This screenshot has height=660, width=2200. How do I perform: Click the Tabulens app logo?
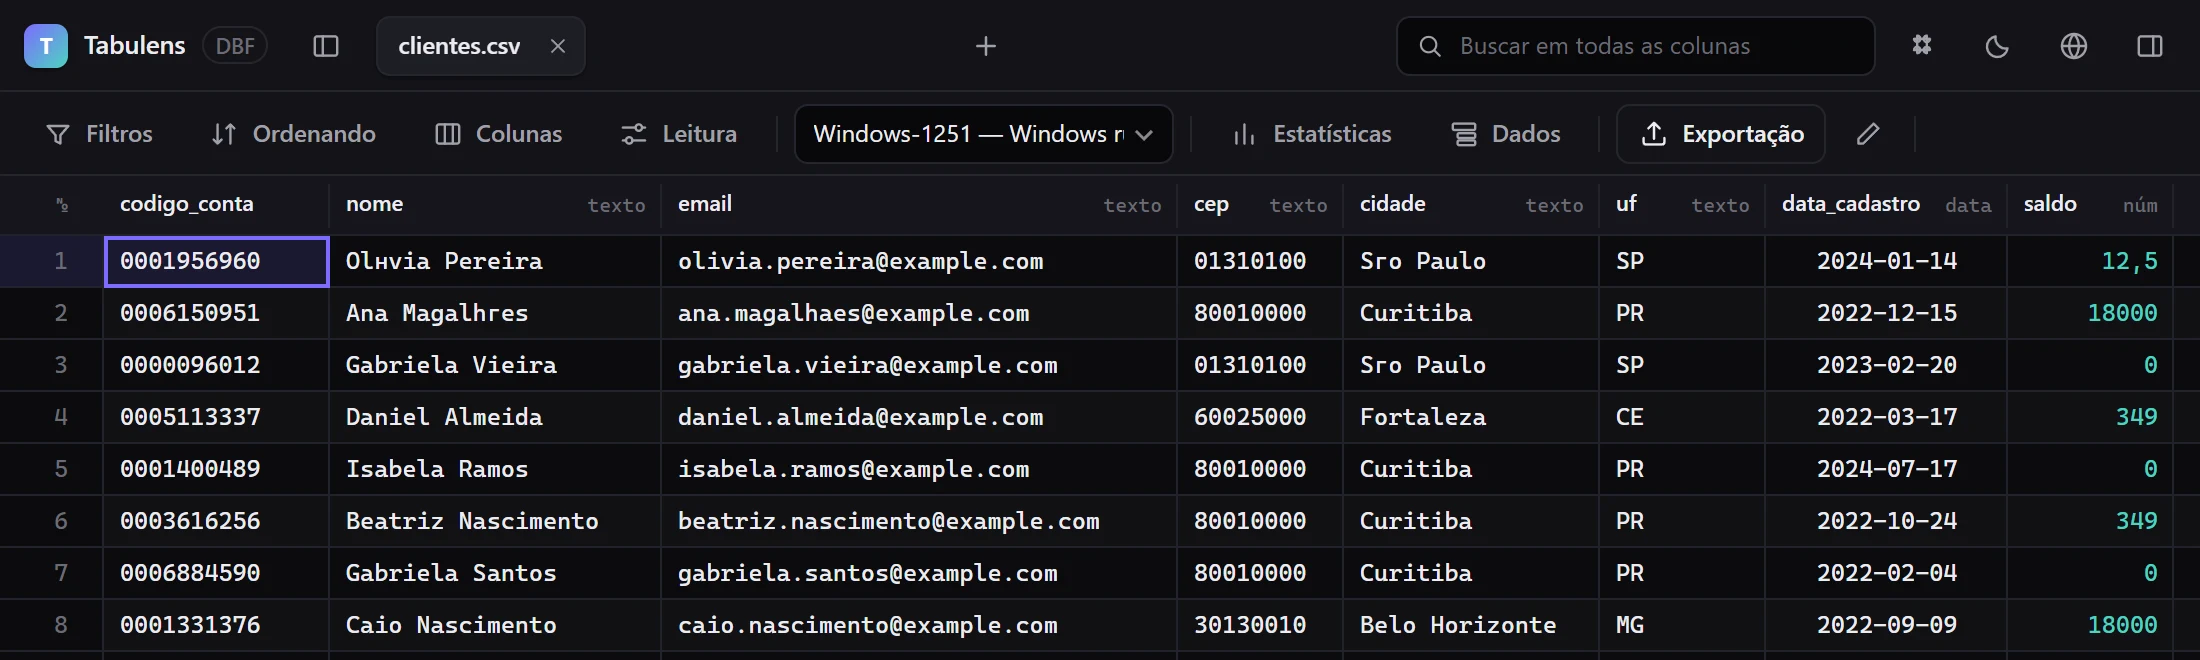[x=46, y=46]
